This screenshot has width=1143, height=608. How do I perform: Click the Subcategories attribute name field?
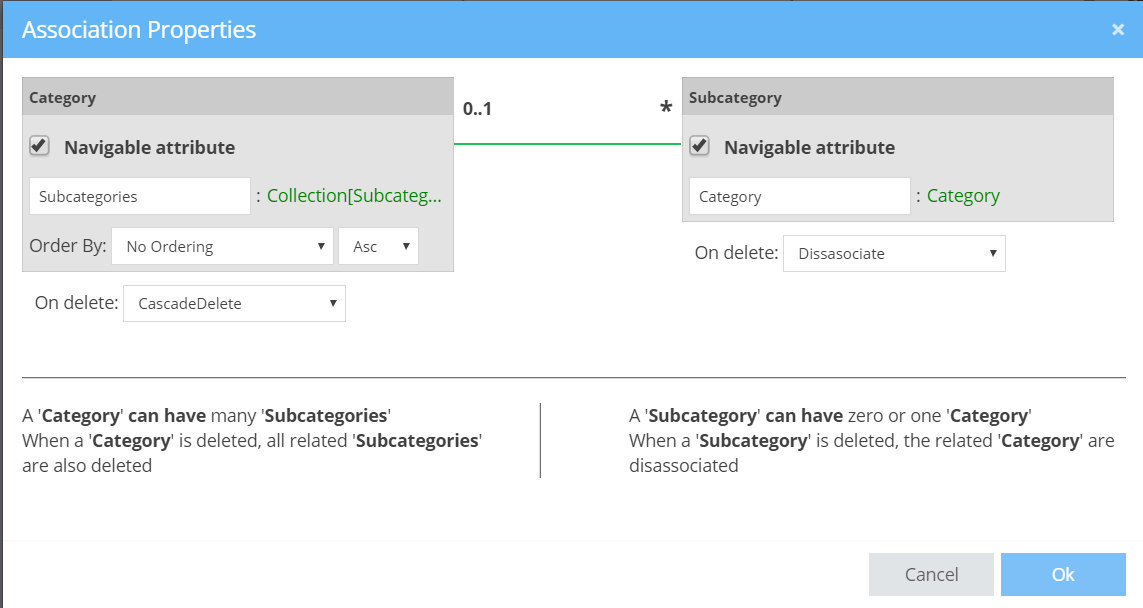tap(139, 195)
